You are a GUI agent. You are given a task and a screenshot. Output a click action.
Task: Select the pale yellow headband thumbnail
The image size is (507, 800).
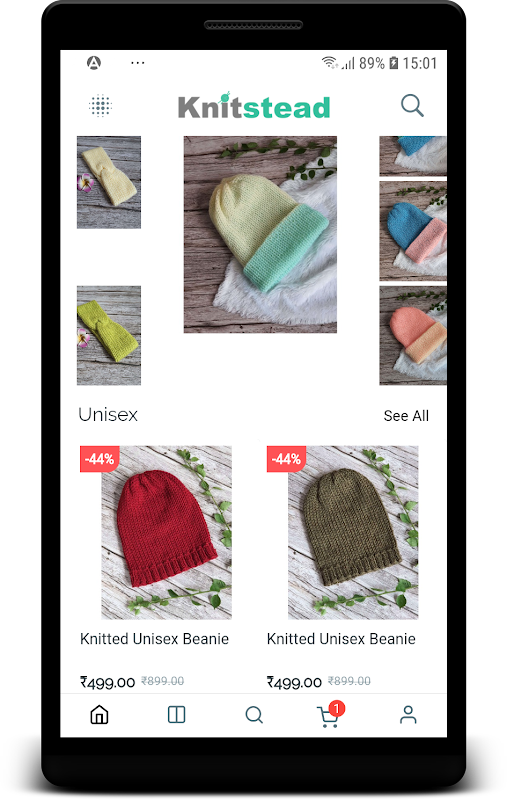coord(109,182)
